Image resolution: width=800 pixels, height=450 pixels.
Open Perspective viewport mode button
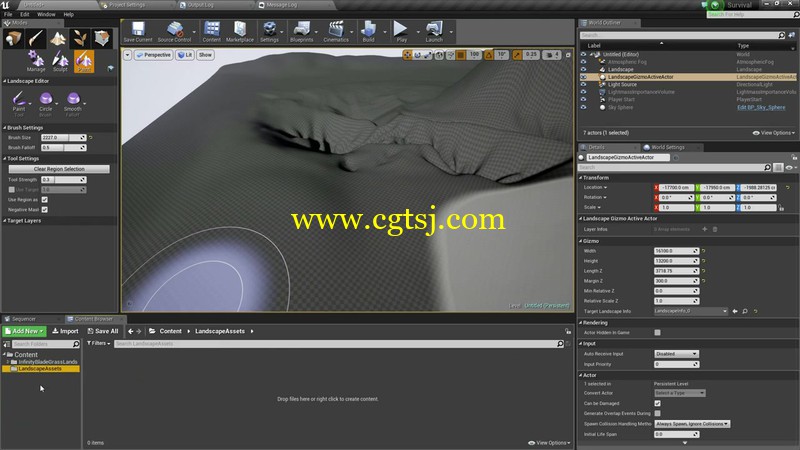click(x=154, y=55)
